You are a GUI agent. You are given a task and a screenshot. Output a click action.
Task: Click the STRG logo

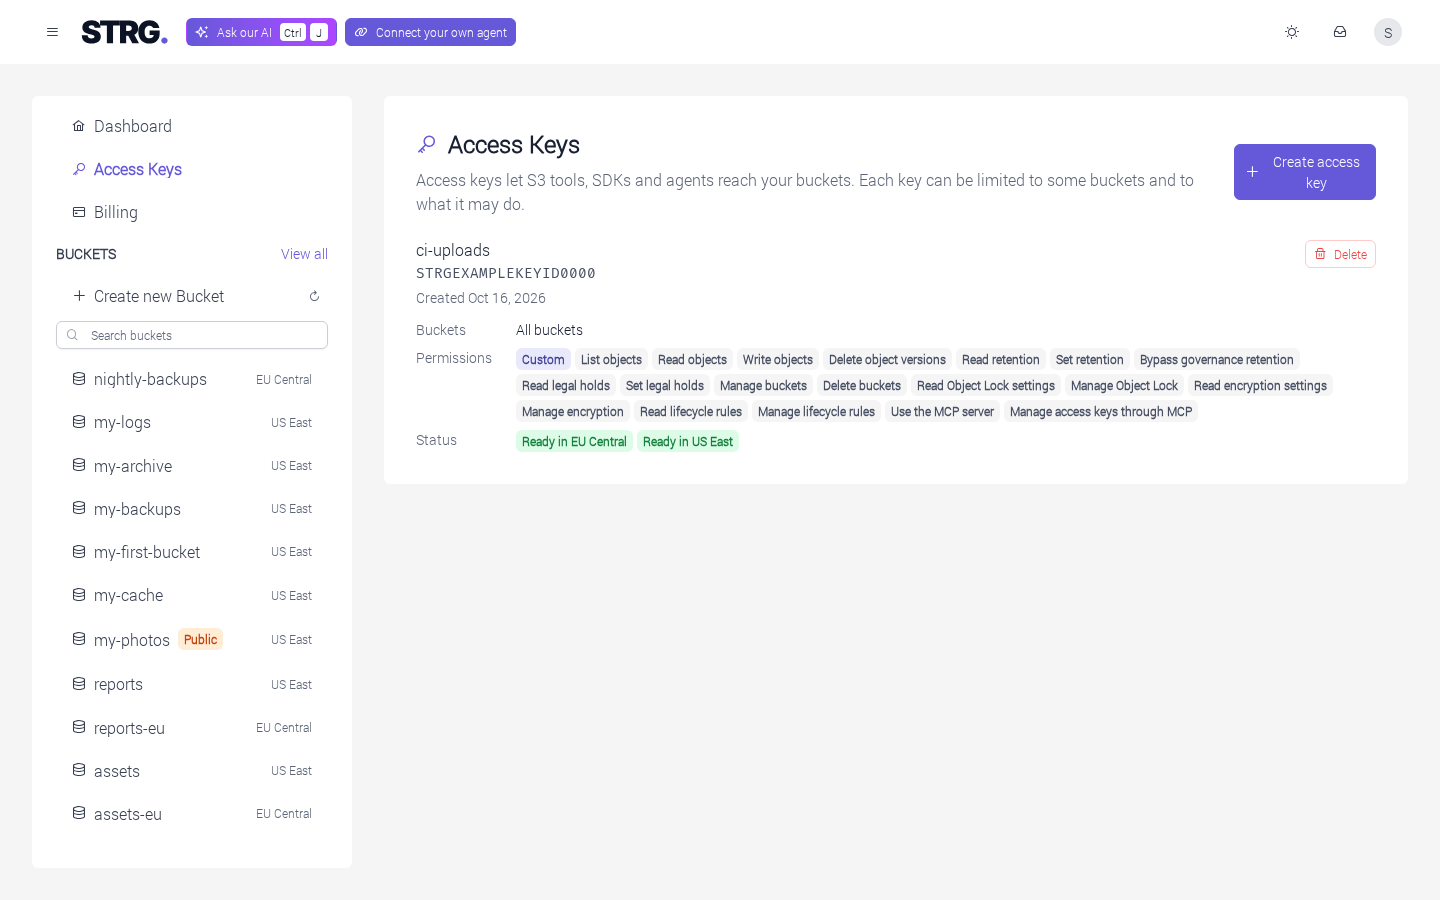124,32
